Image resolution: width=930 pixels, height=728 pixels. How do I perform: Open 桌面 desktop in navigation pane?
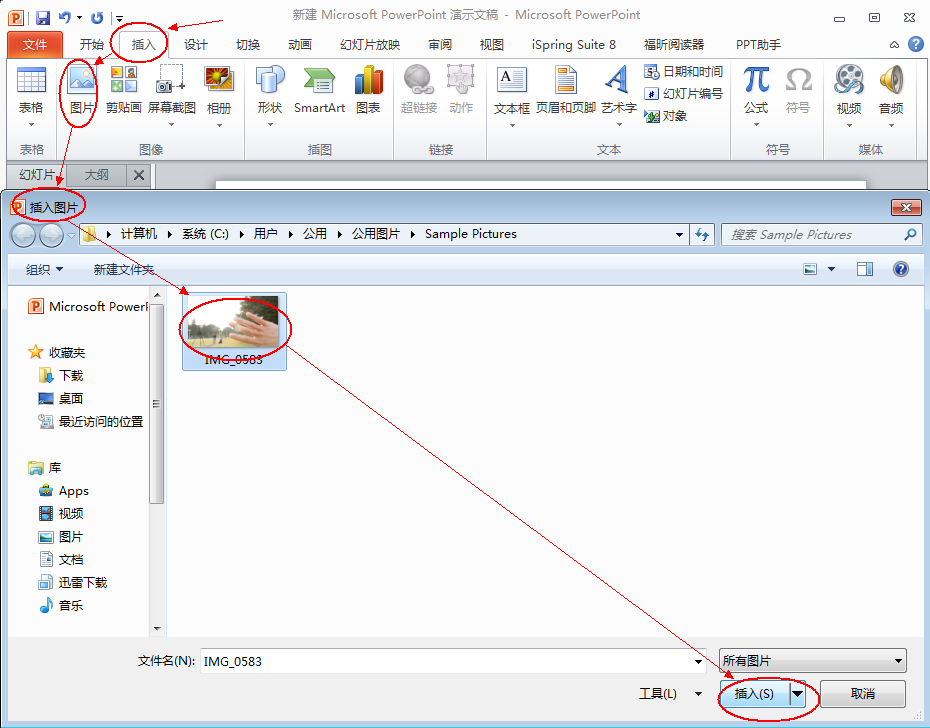[61, 399]
